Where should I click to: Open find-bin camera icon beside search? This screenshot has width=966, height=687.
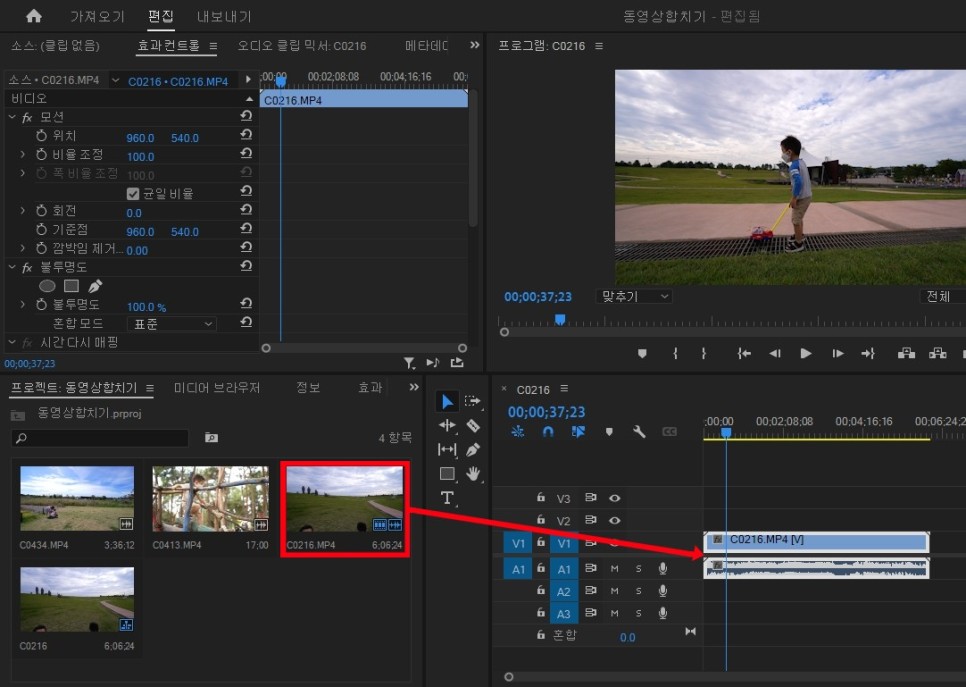tap(211, 437)
